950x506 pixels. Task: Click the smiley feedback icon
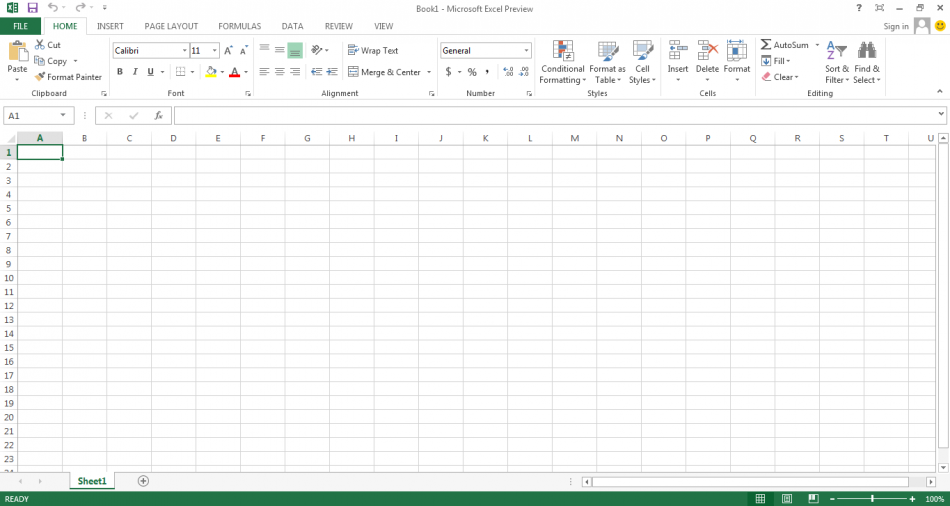(940, 26)
